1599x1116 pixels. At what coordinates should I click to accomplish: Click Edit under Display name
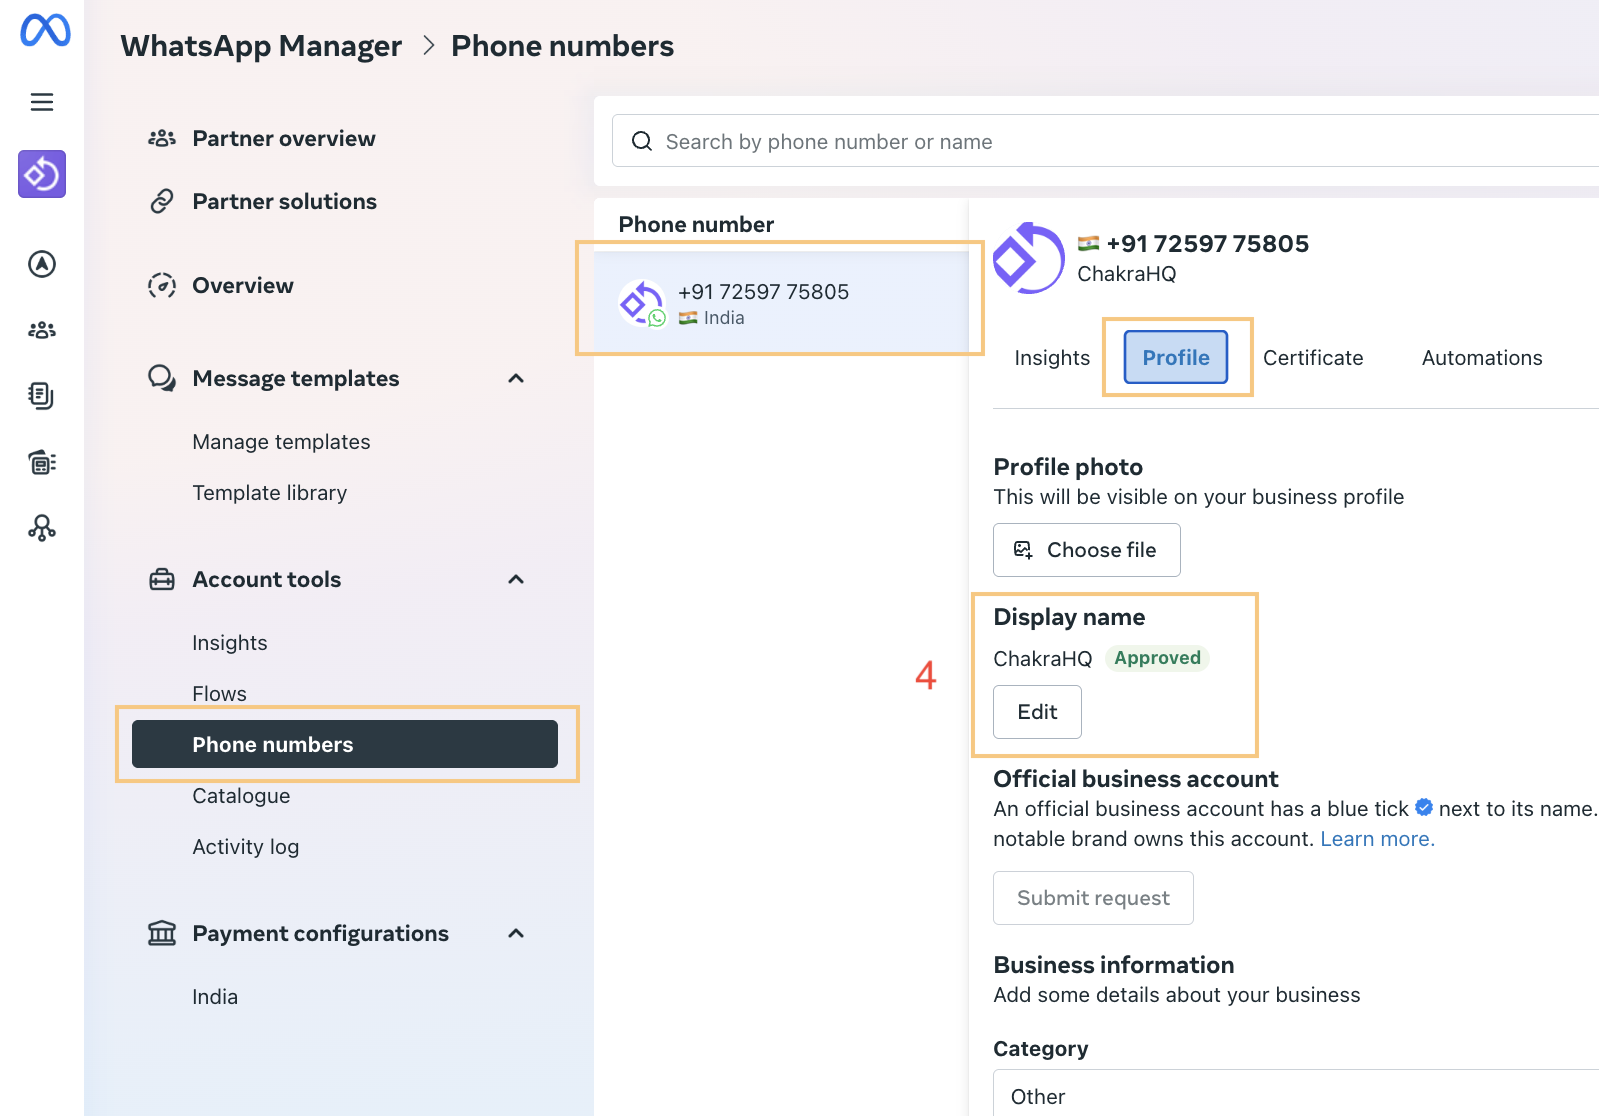coord(1037,712)
